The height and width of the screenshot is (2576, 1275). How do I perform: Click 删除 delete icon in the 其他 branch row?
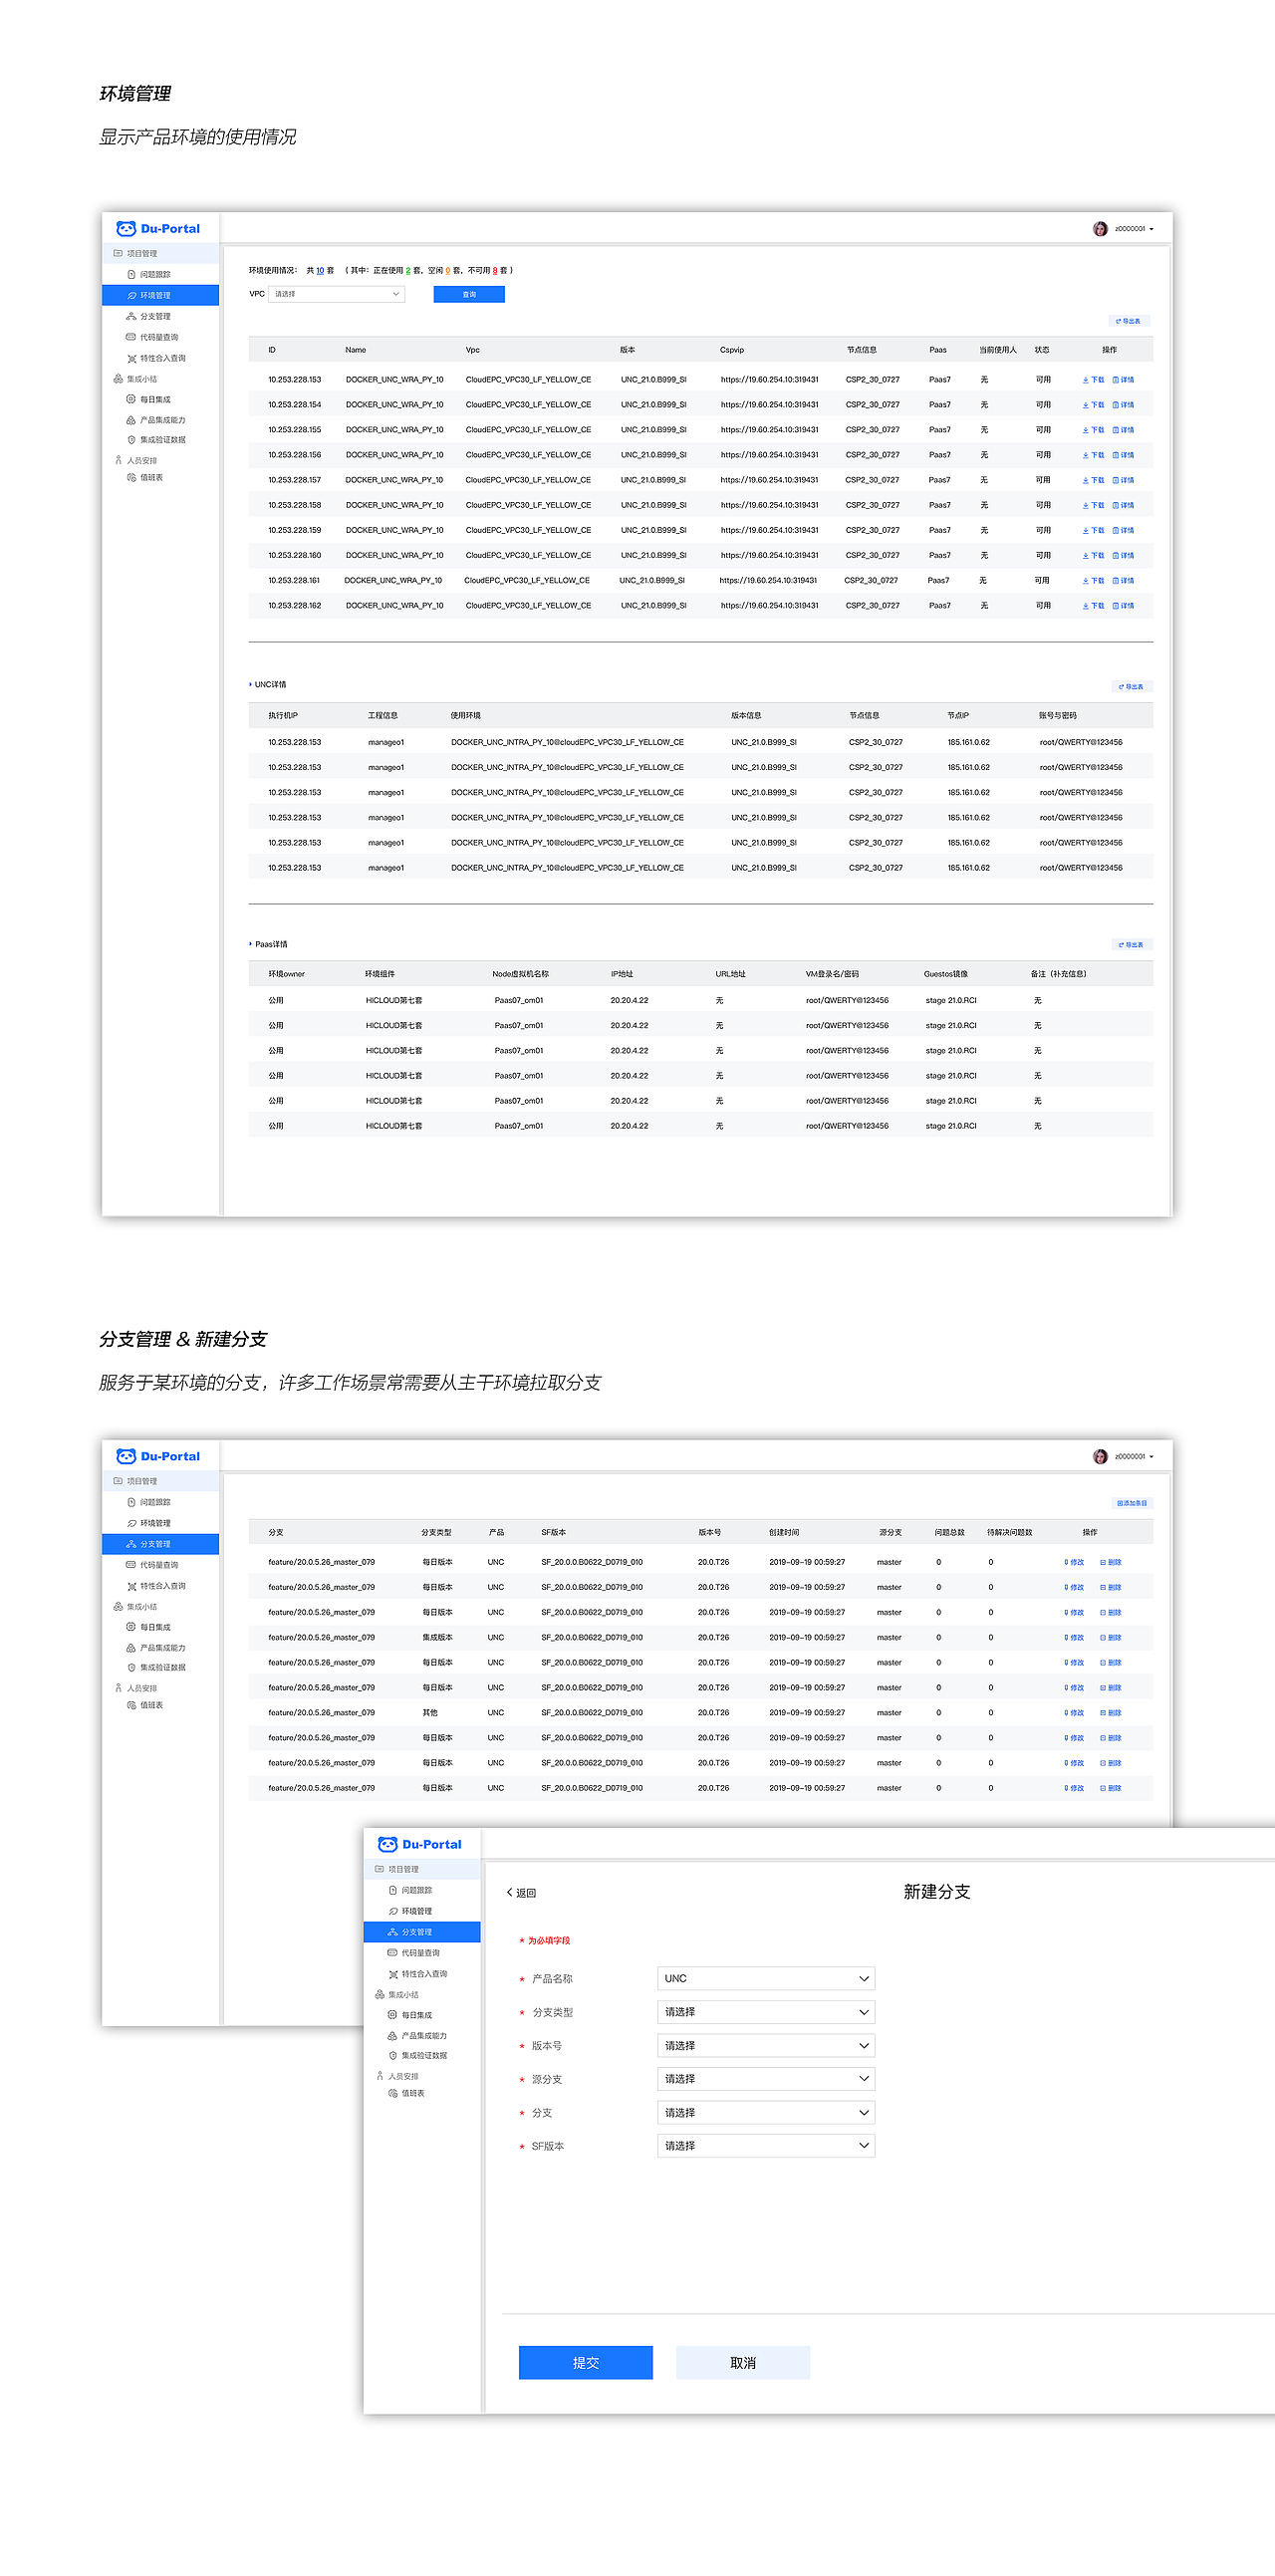pos(1104,1713)
